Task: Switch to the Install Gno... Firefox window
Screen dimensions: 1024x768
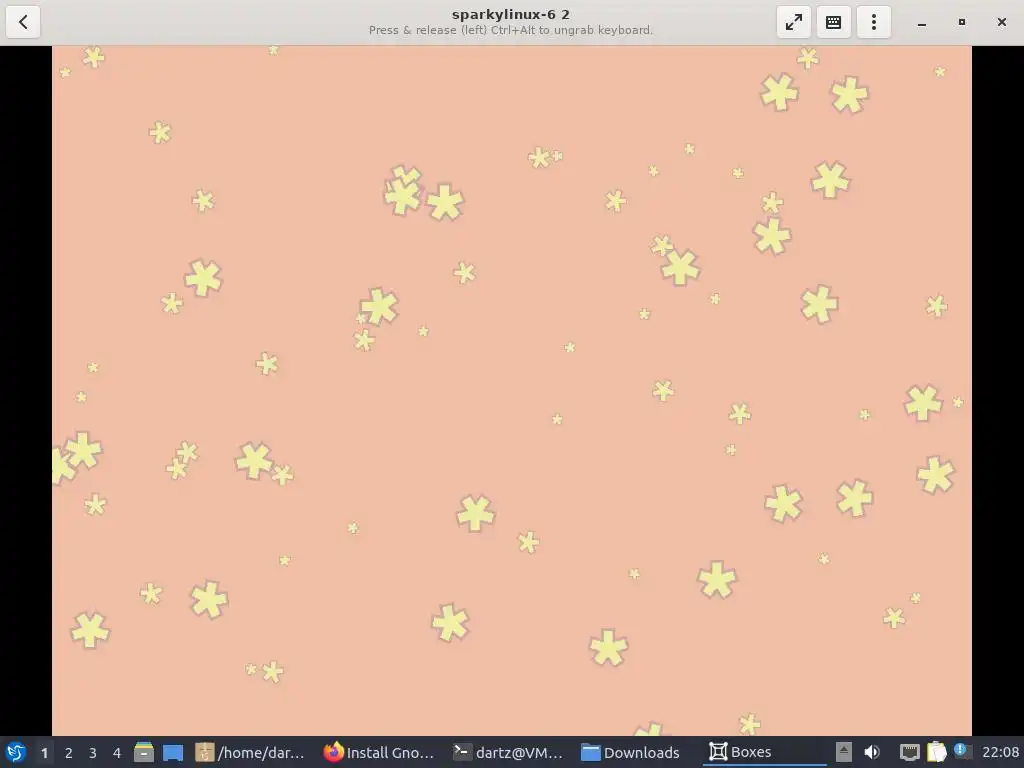Action: coord(379,752)
